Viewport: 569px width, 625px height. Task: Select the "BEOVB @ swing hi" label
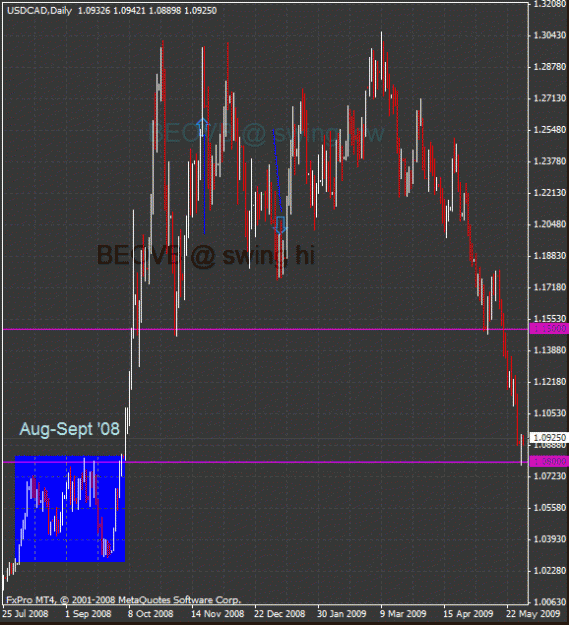click(206, 255)
